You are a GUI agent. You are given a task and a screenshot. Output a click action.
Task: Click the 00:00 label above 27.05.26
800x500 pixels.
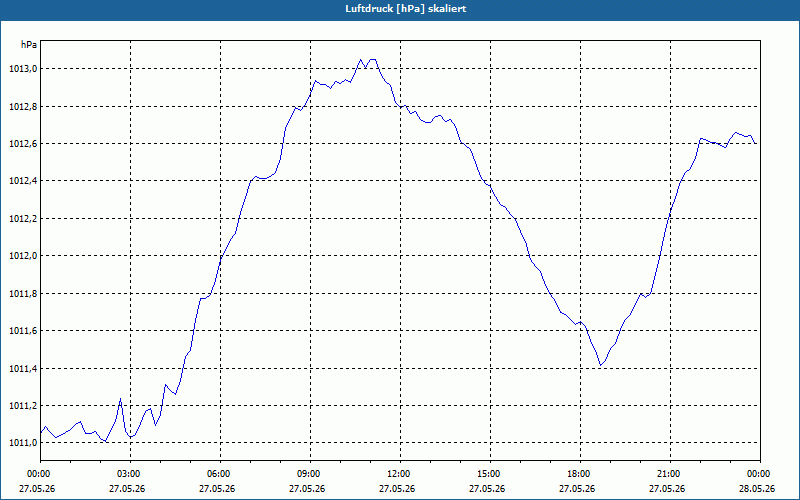point(41,474)
